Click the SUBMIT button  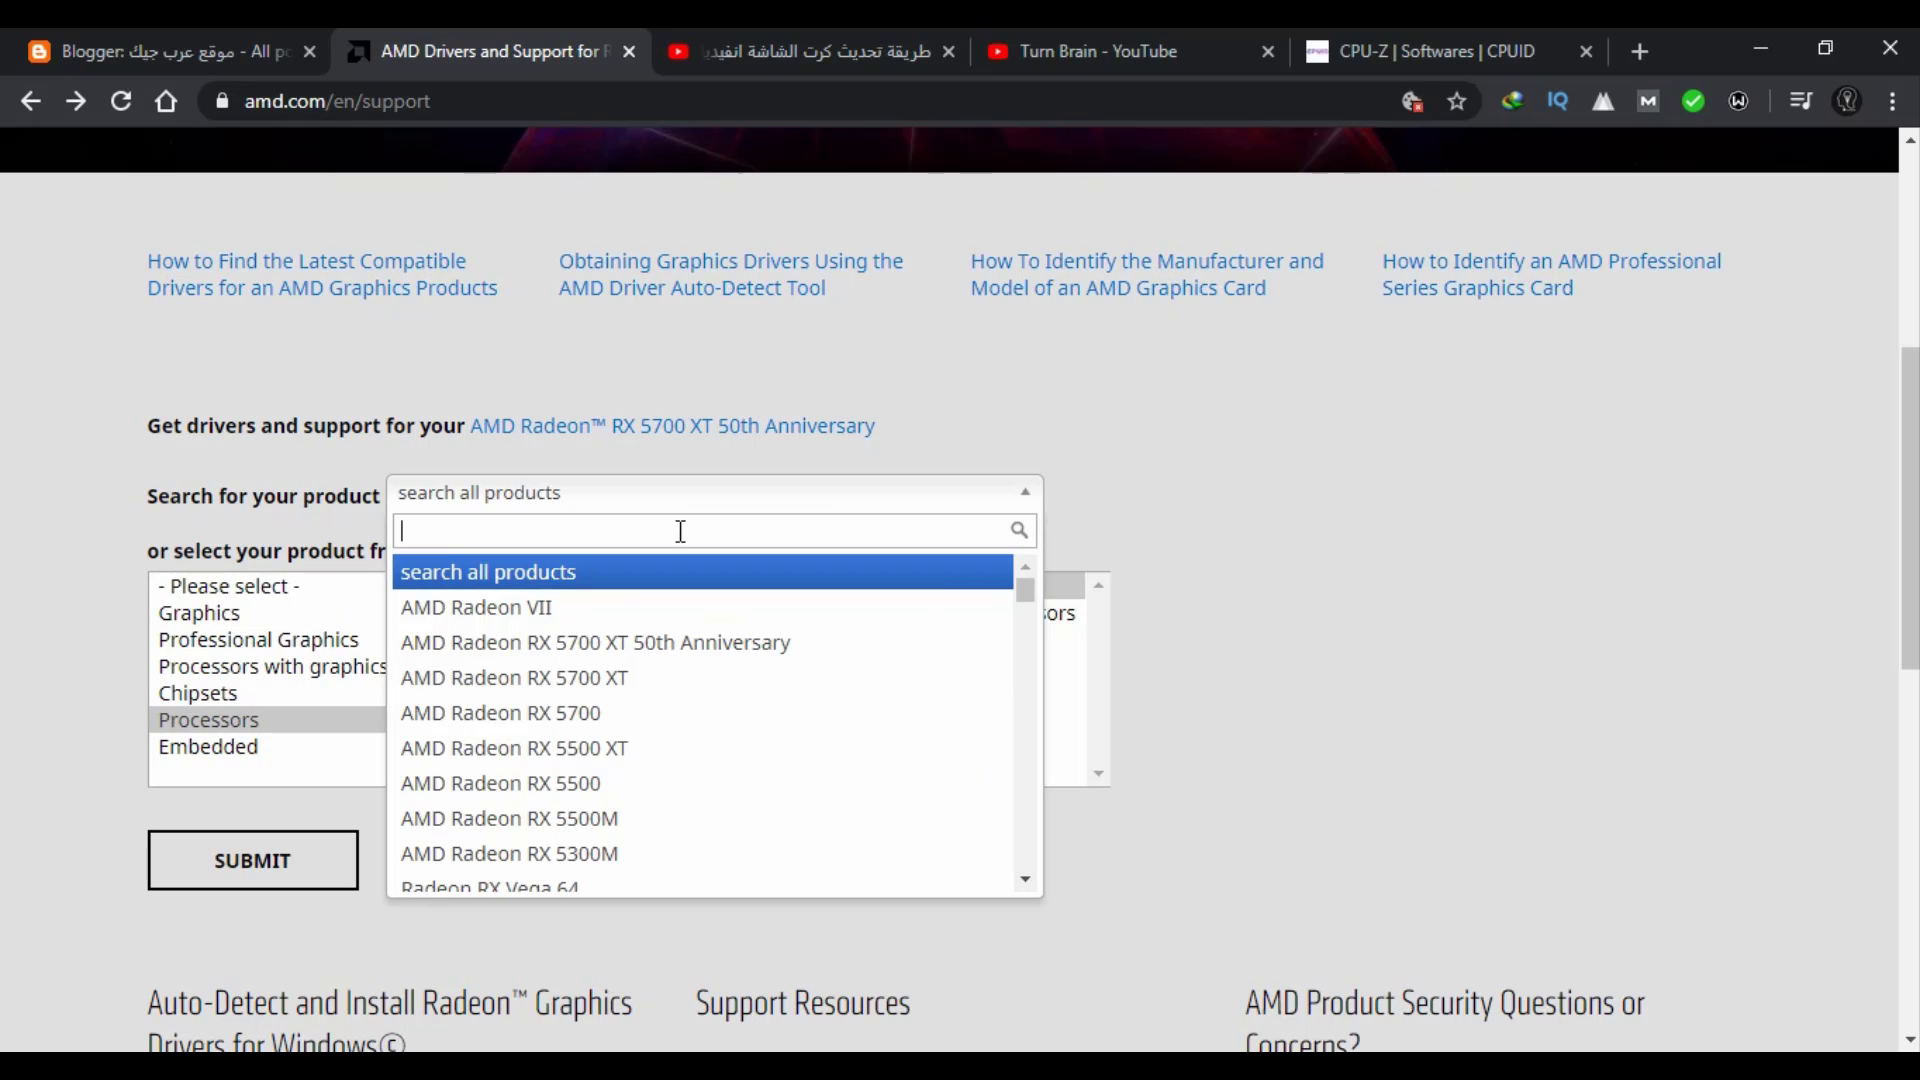253,860
